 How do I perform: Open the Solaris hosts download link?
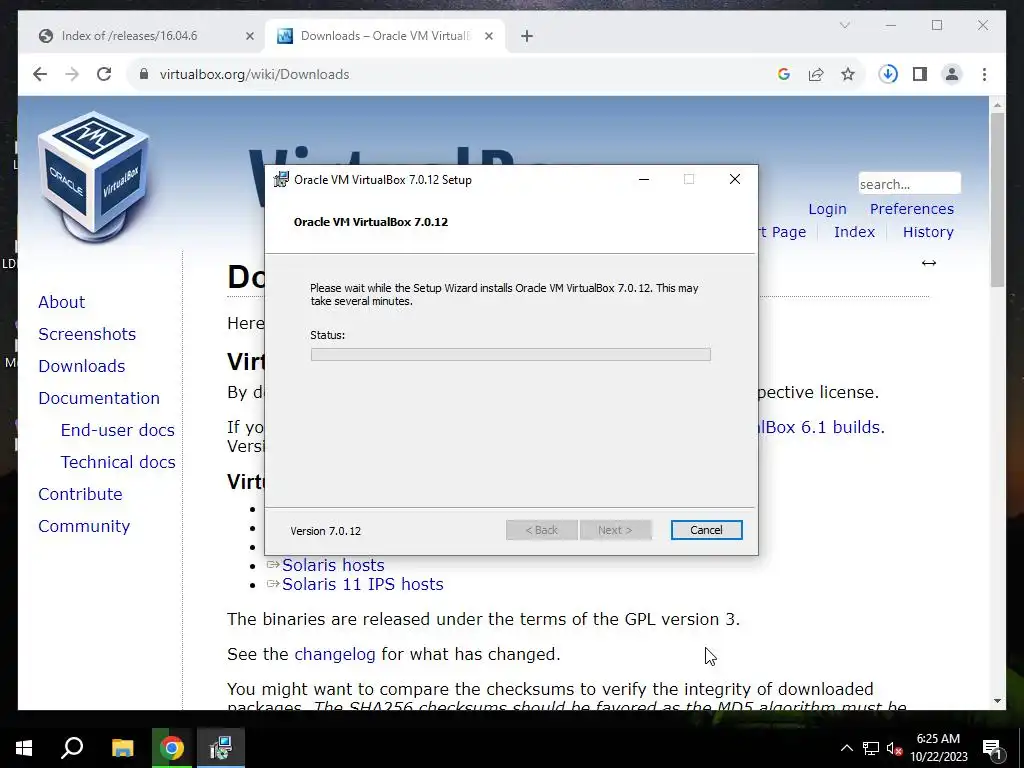pos(333,565)
